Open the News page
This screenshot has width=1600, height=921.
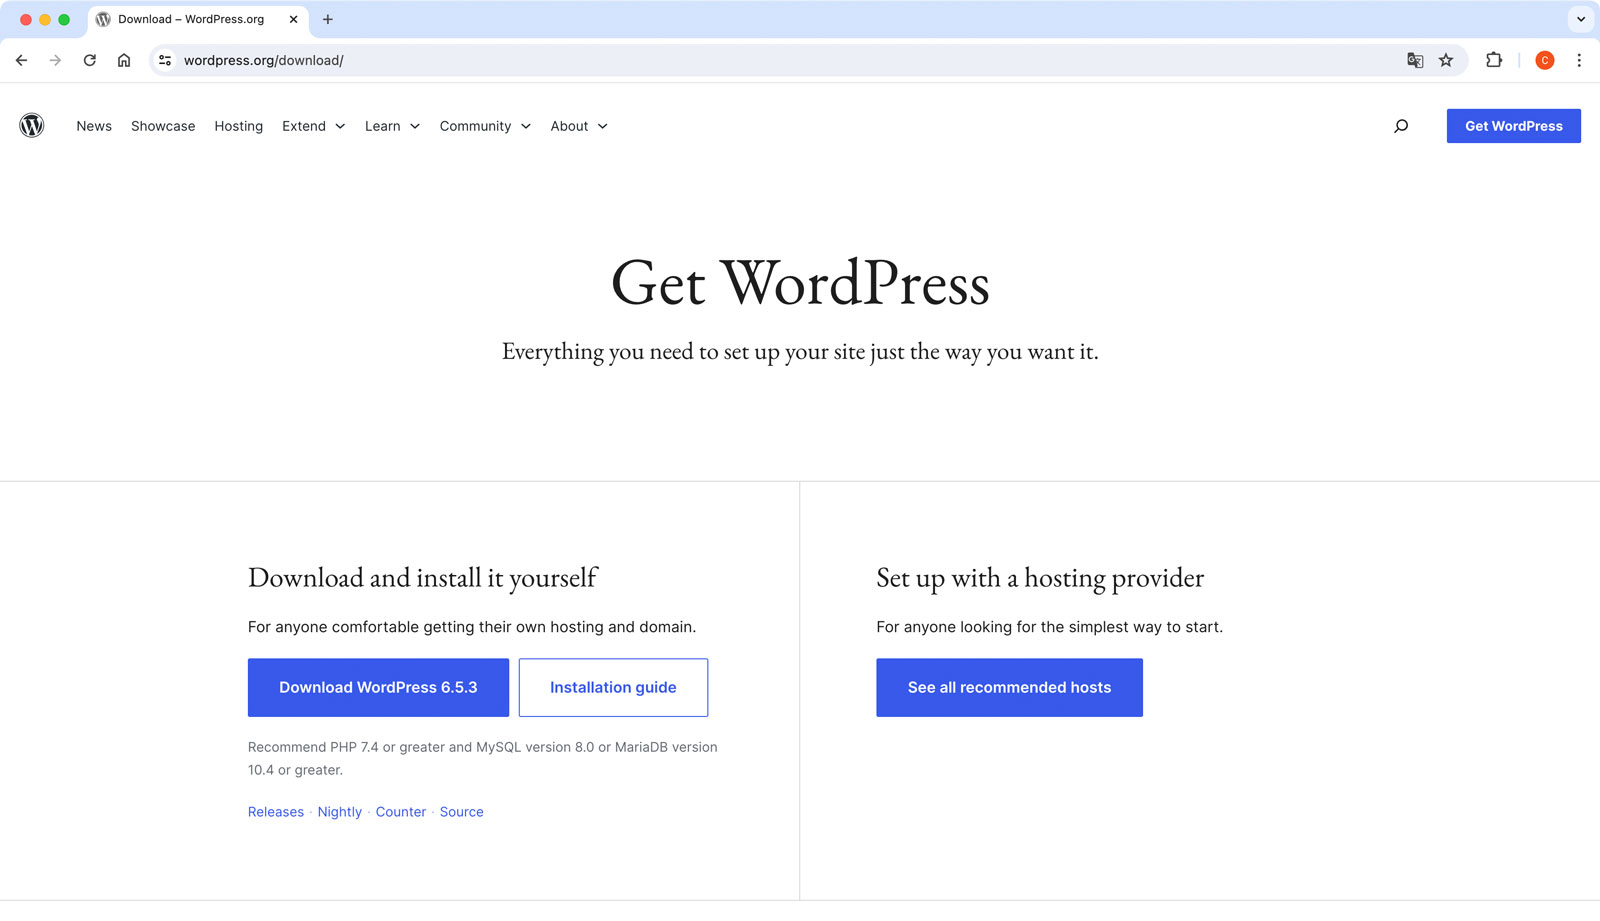click(x=94, y=126)
